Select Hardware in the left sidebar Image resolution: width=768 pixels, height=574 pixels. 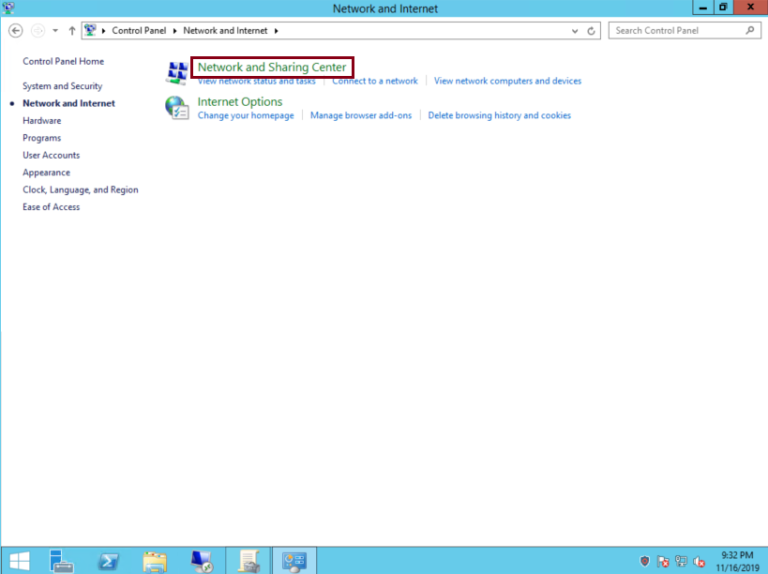(42, 120)
